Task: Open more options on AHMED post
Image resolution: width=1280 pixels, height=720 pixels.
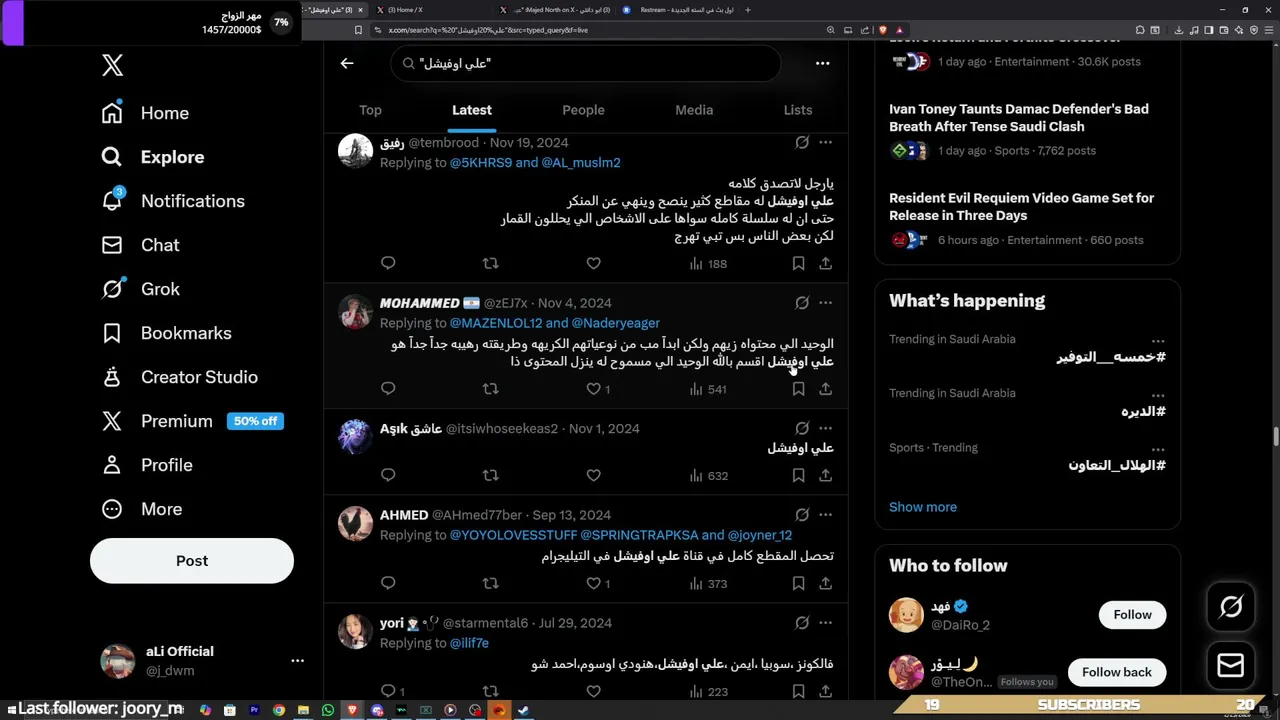Action: (825, 514)
